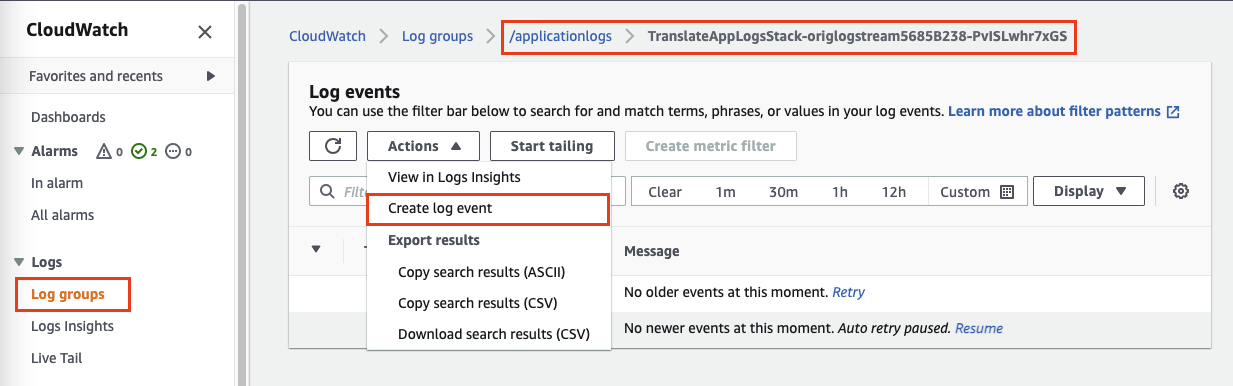
Task: Collapse the Alarms section in sidebar
Action: click(x=19, y=152)
